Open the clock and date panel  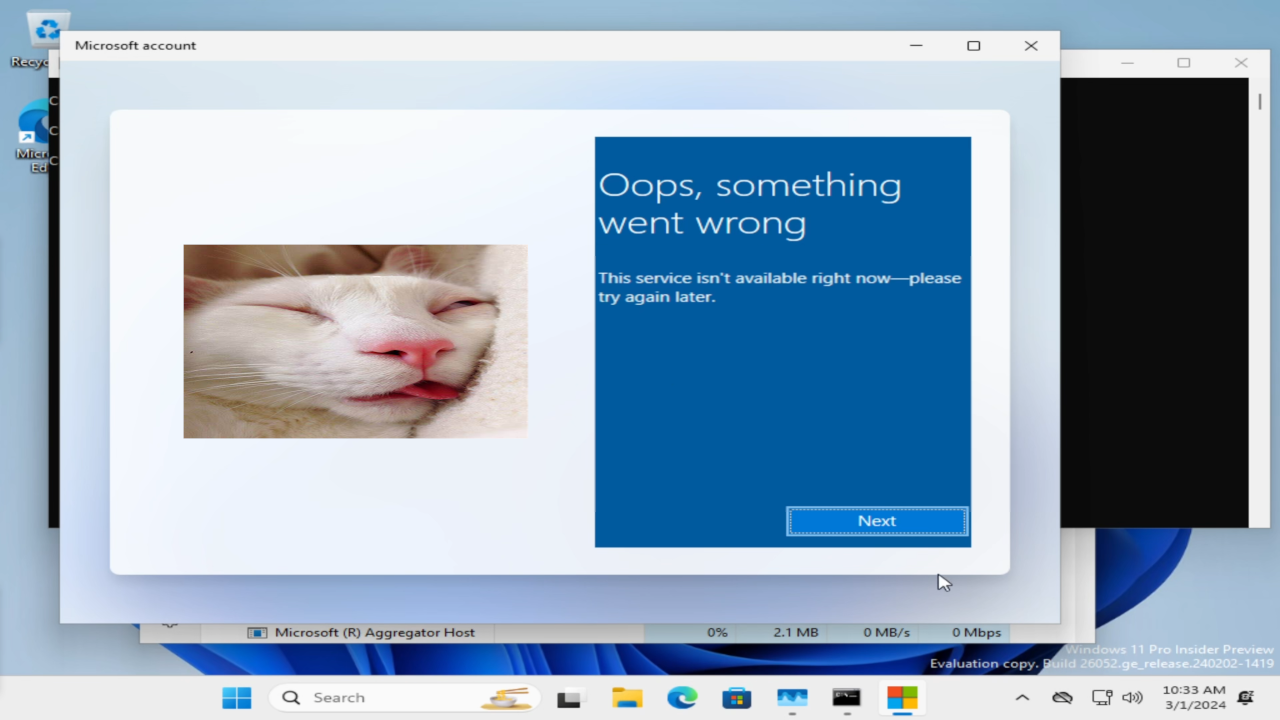point(1194,697)
